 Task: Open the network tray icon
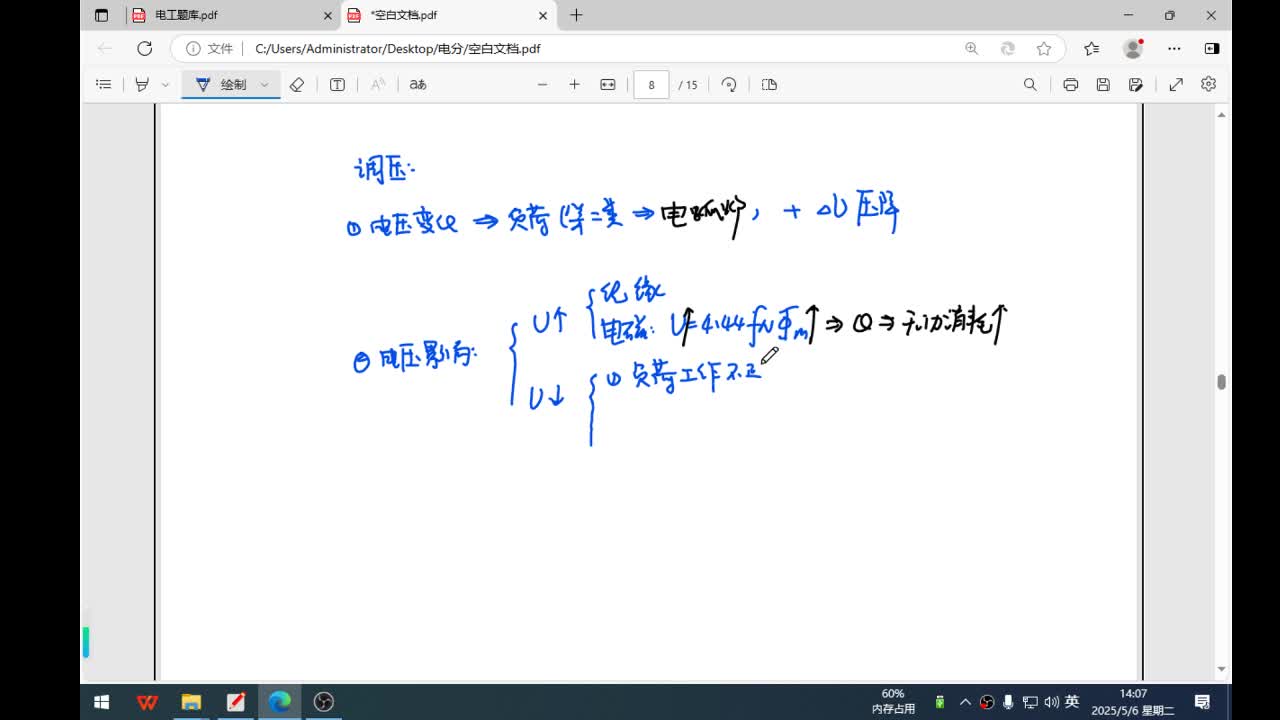[1030, 702]
